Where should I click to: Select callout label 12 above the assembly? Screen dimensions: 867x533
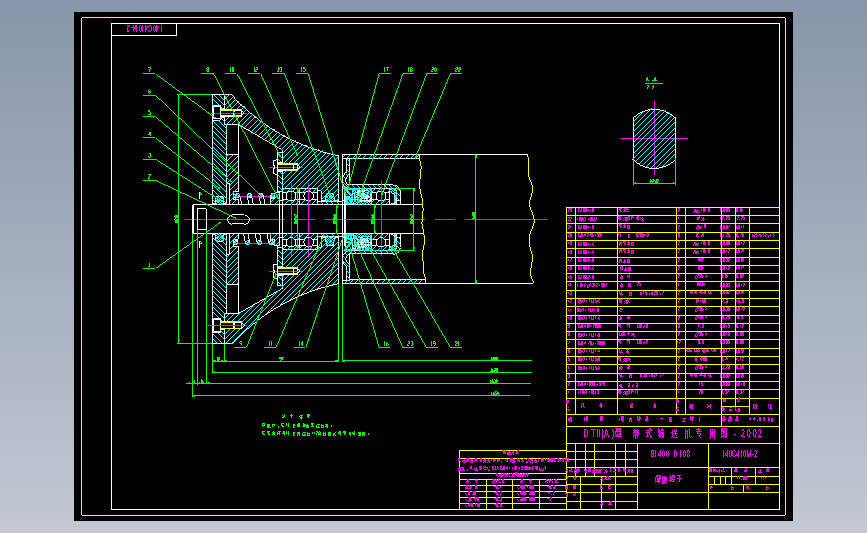[255, 70]
